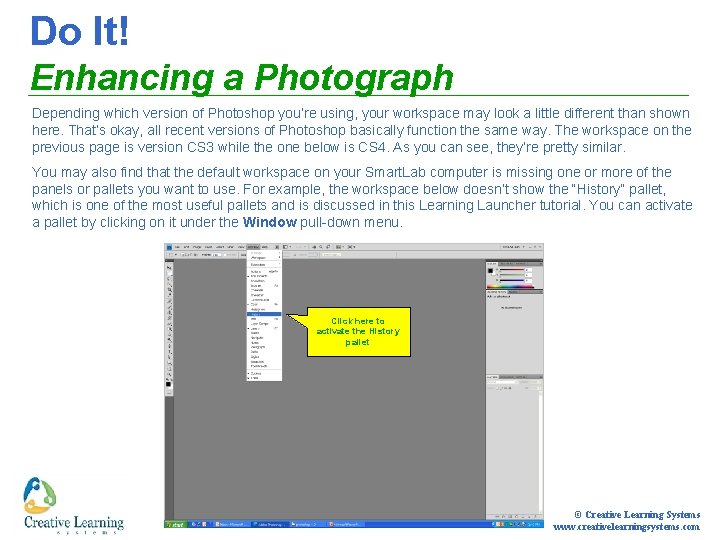Click the G value field in Color panel
720x540 pixels.
[529, 275]
